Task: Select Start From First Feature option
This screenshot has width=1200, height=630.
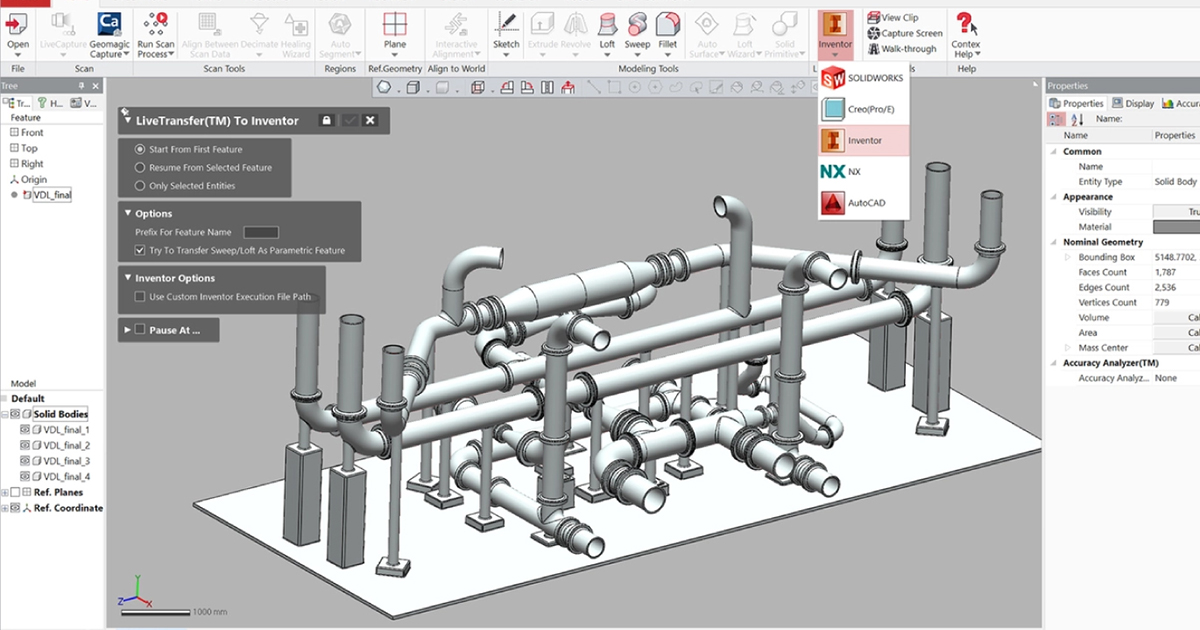Action: (x=140, y=149)
